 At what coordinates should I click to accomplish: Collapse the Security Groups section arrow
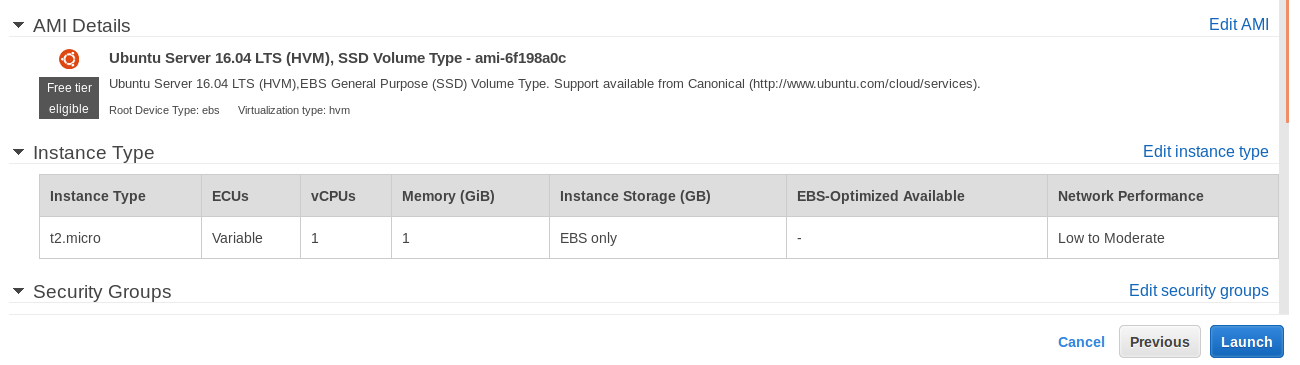click(18, 291)
